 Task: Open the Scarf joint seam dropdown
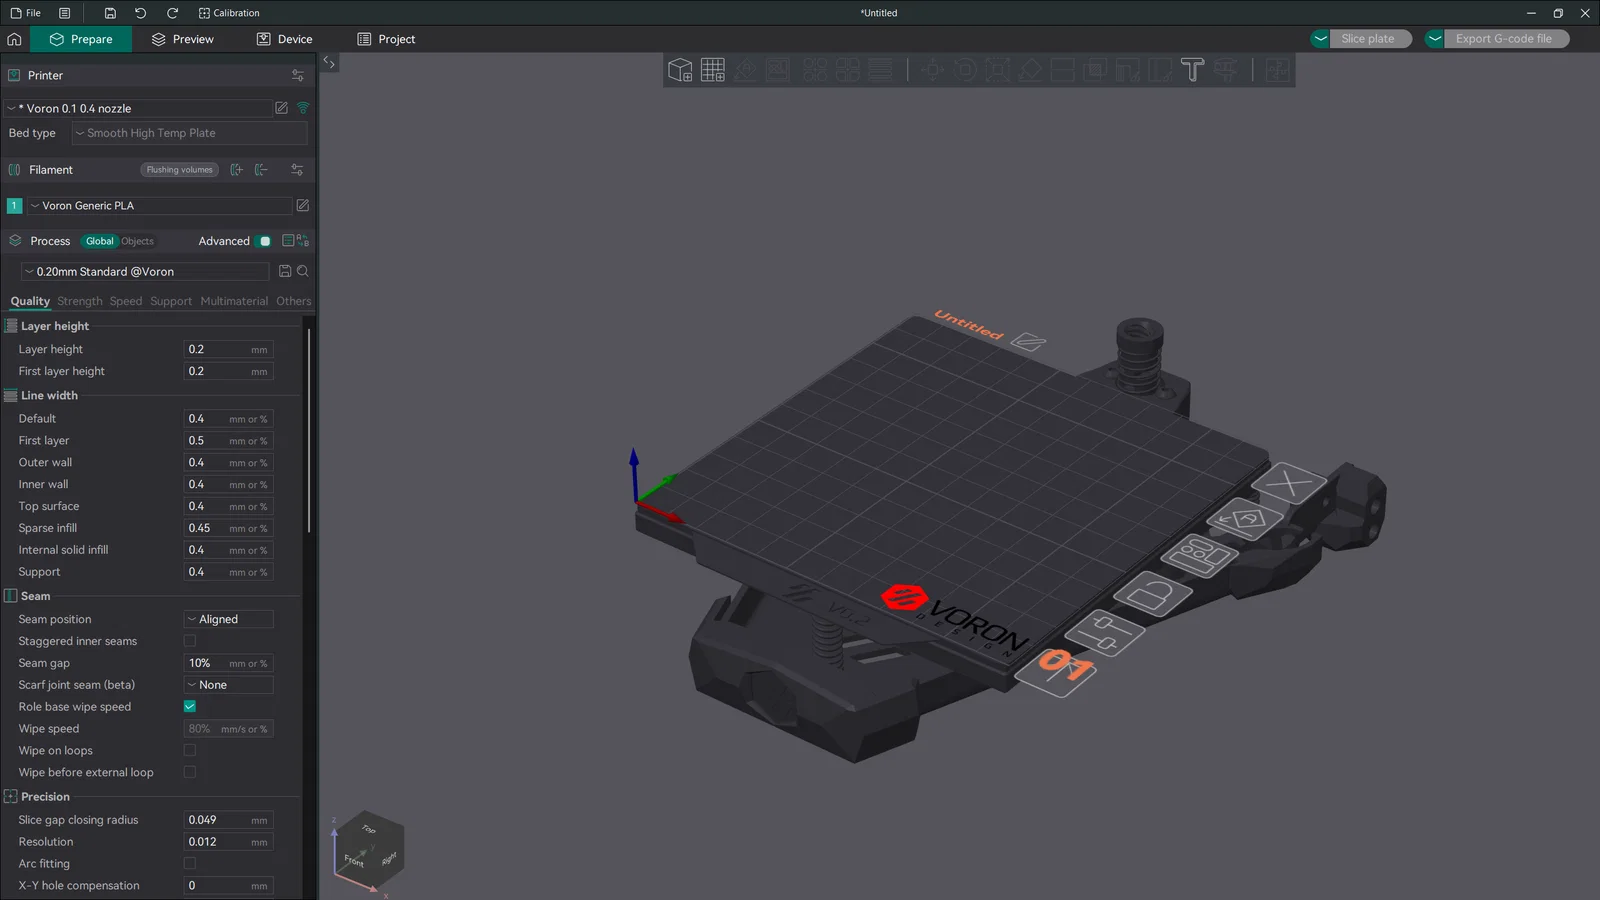(x=229, y=685)
